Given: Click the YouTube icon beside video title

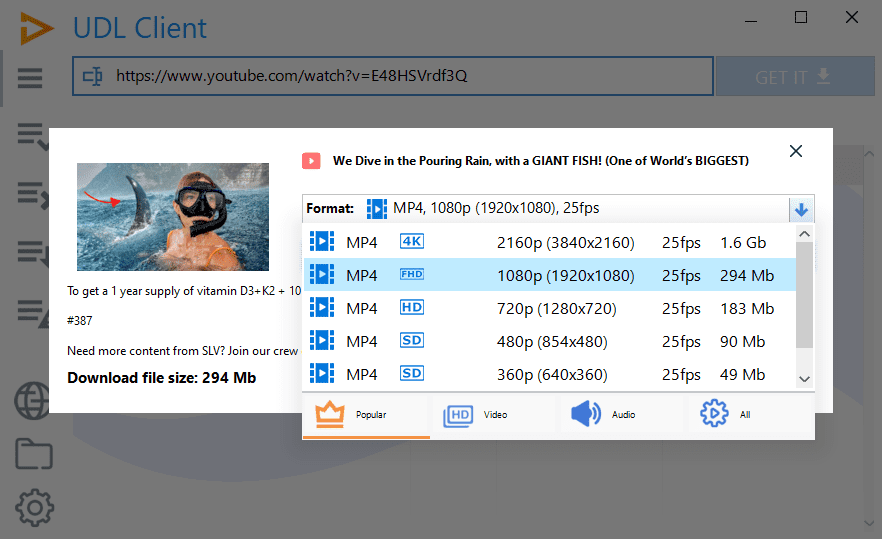Looking at the screenshot, I should (x=311, y=161).
